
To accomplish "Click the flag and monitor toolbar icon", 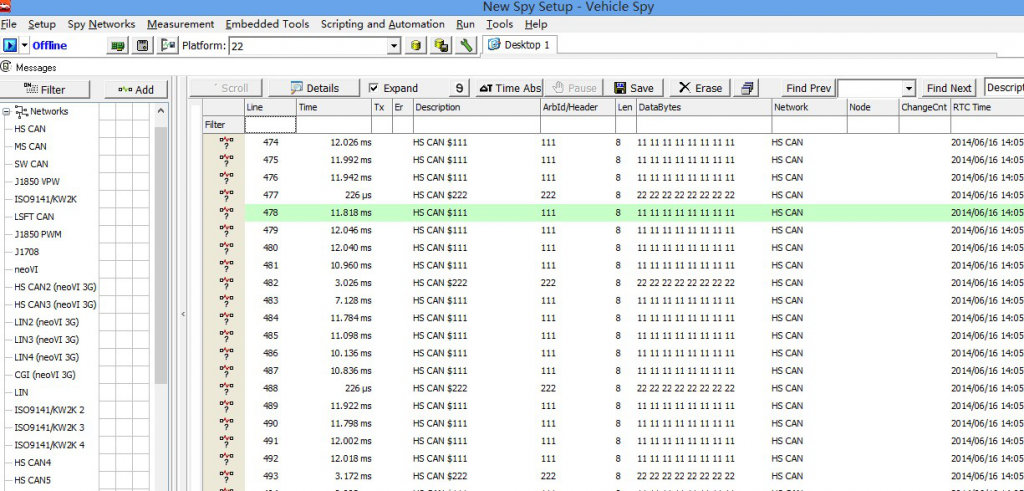I will click(168, 46).
